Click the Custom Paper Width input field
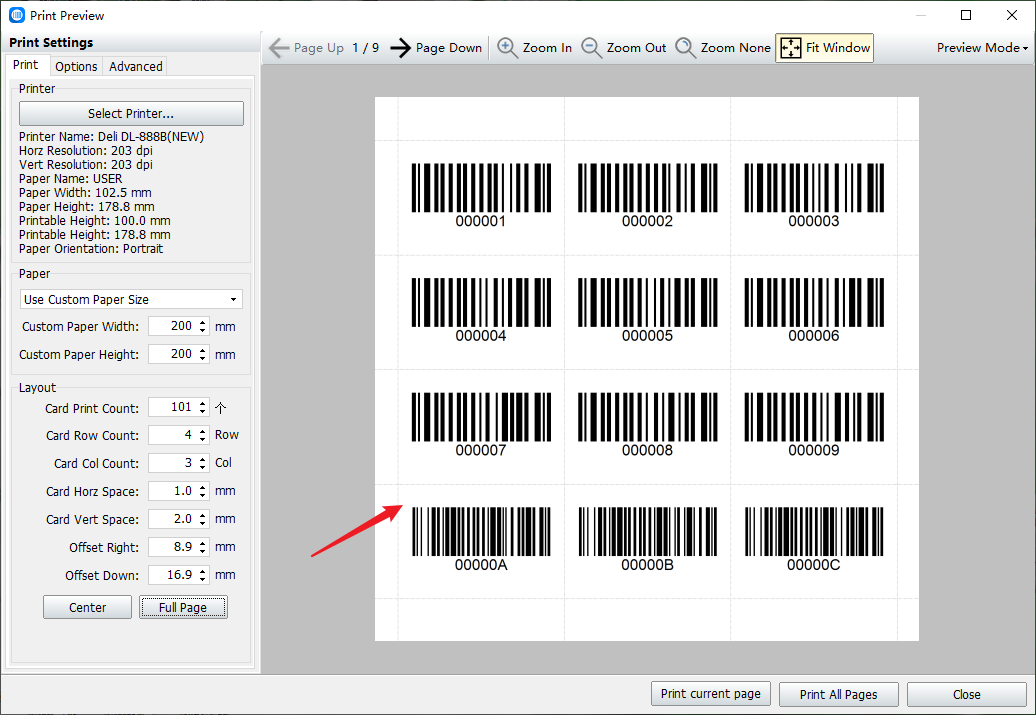The image size is (1036, 715). pyautogui.click(x=172, y=326)
